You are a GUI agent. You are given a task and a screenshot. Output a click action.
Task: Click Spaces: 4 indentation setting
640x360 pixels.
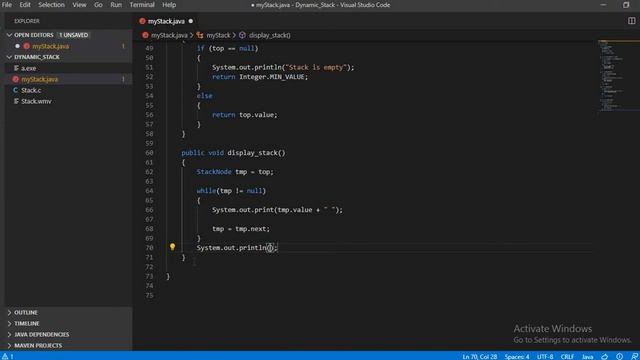[x=517, y=356]
